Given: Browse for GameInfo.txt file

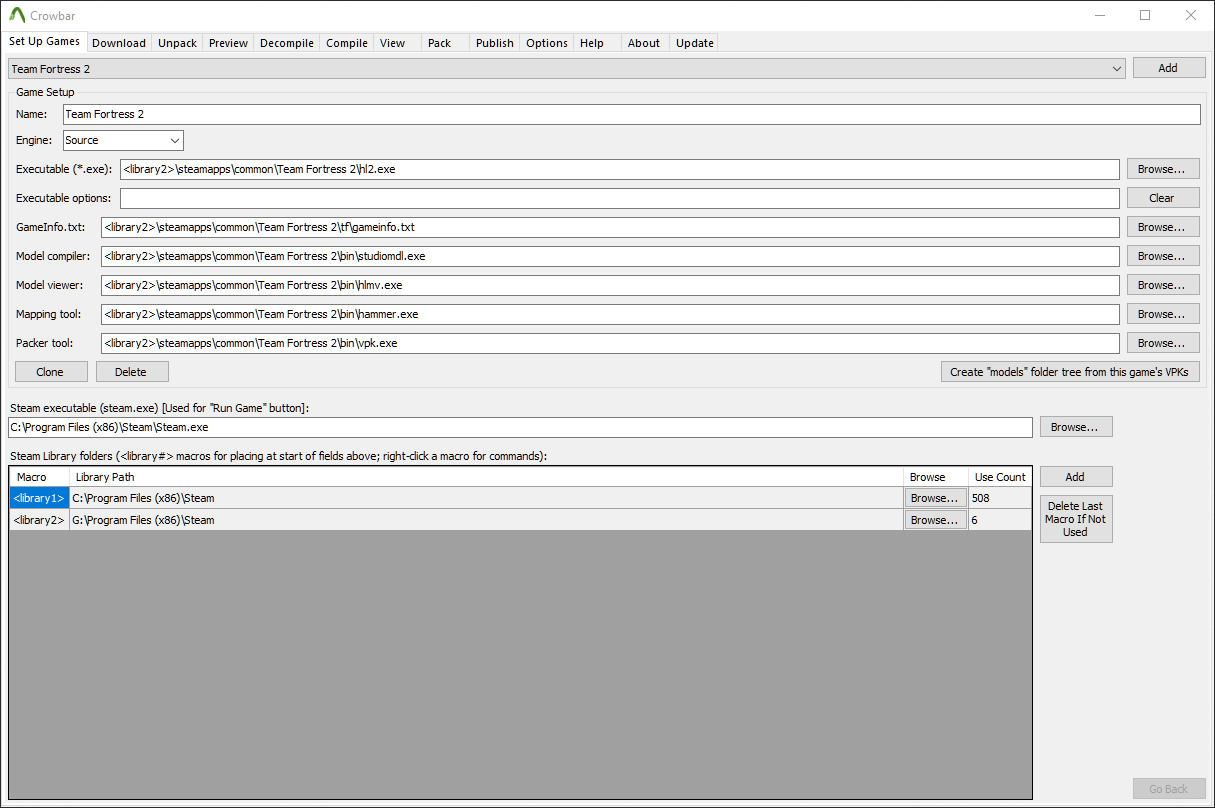Looking at the screenshot, I should [x=1163, y=227].
